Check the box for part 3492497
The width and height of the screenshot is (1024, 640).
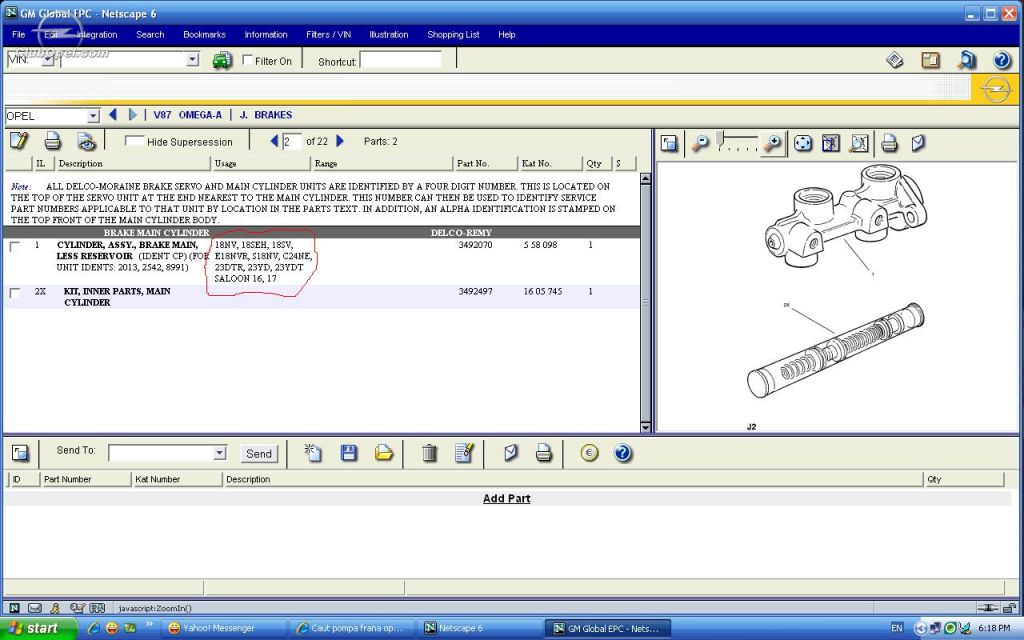[15, 293]
